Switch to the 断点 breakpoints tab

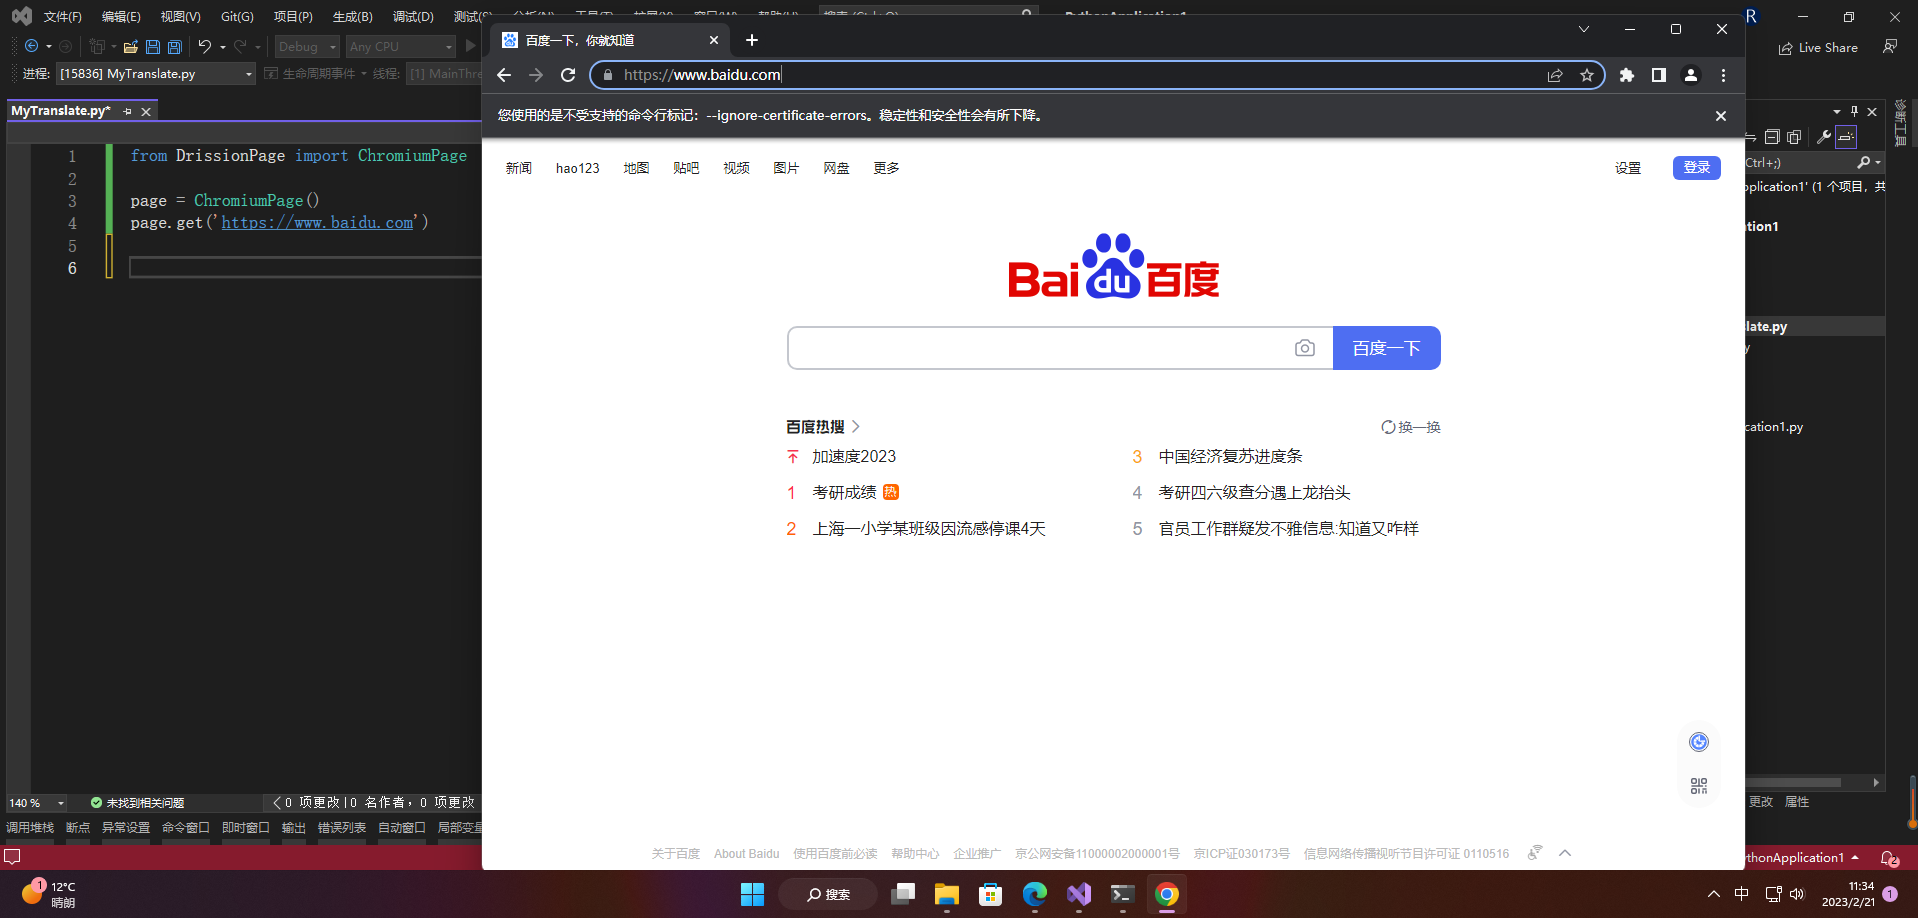[78, 828]
